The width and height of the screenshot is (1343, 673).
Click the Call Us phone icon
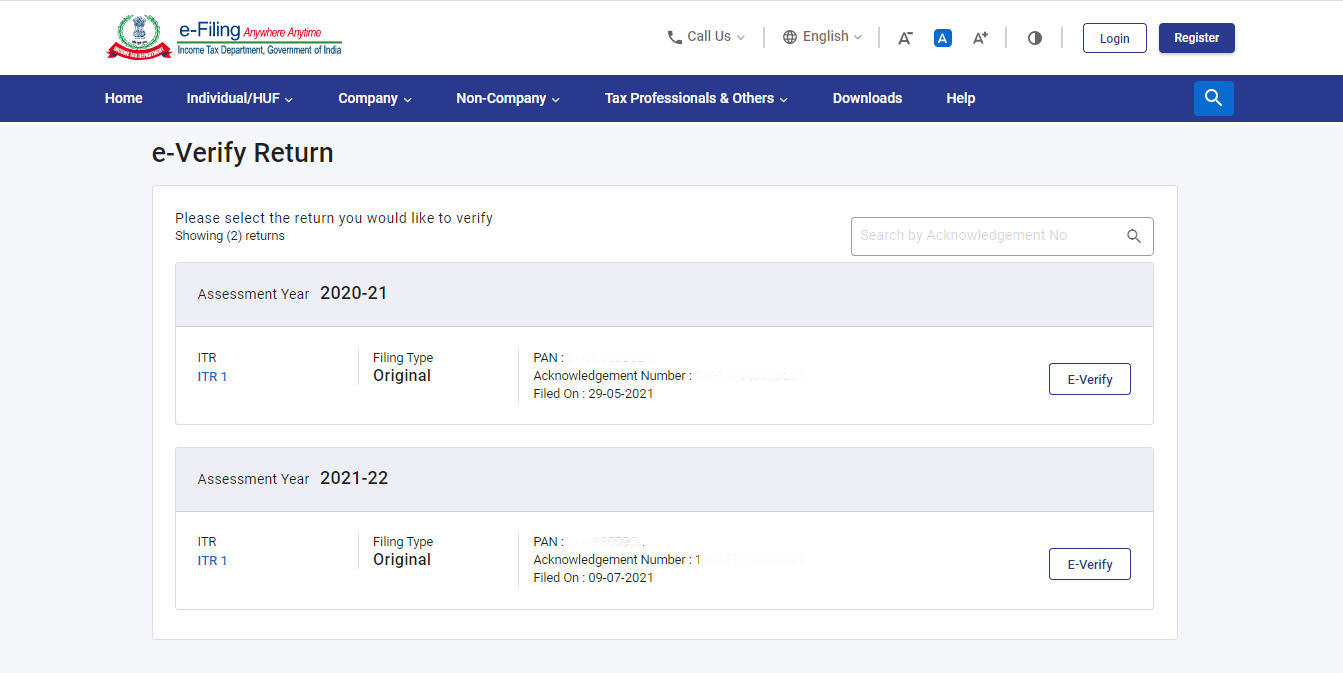tap(675, 36)
